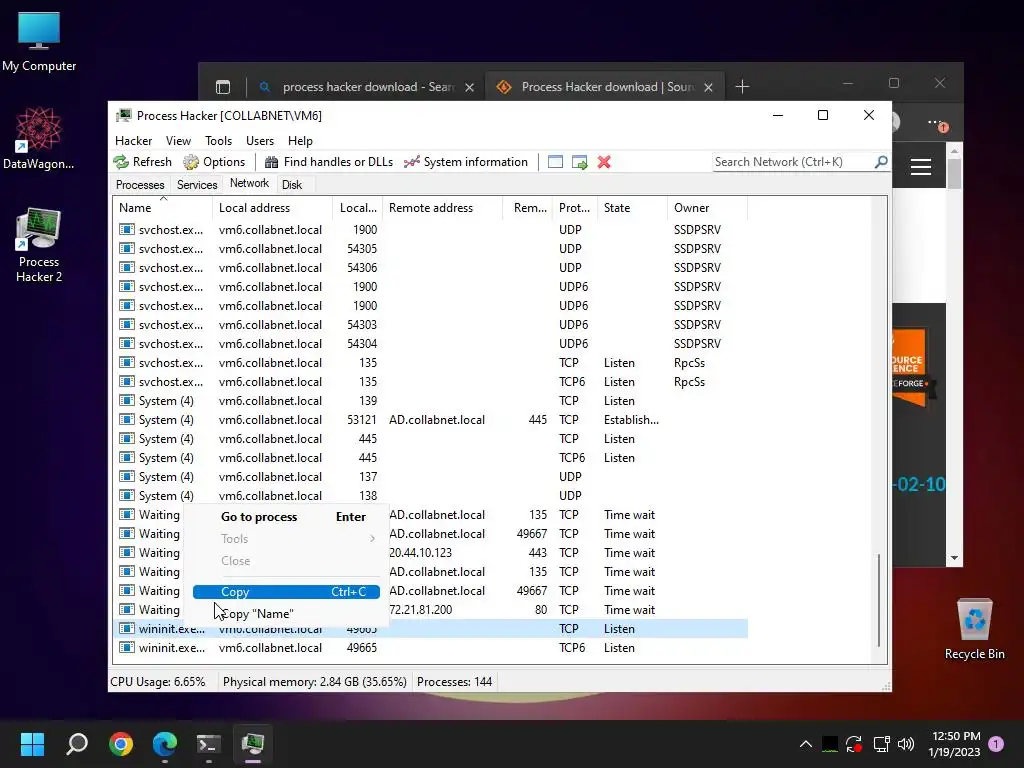The image size is (1024, 768).
Task: Click the red X kill window icon
Action: (x=604, y=162)
